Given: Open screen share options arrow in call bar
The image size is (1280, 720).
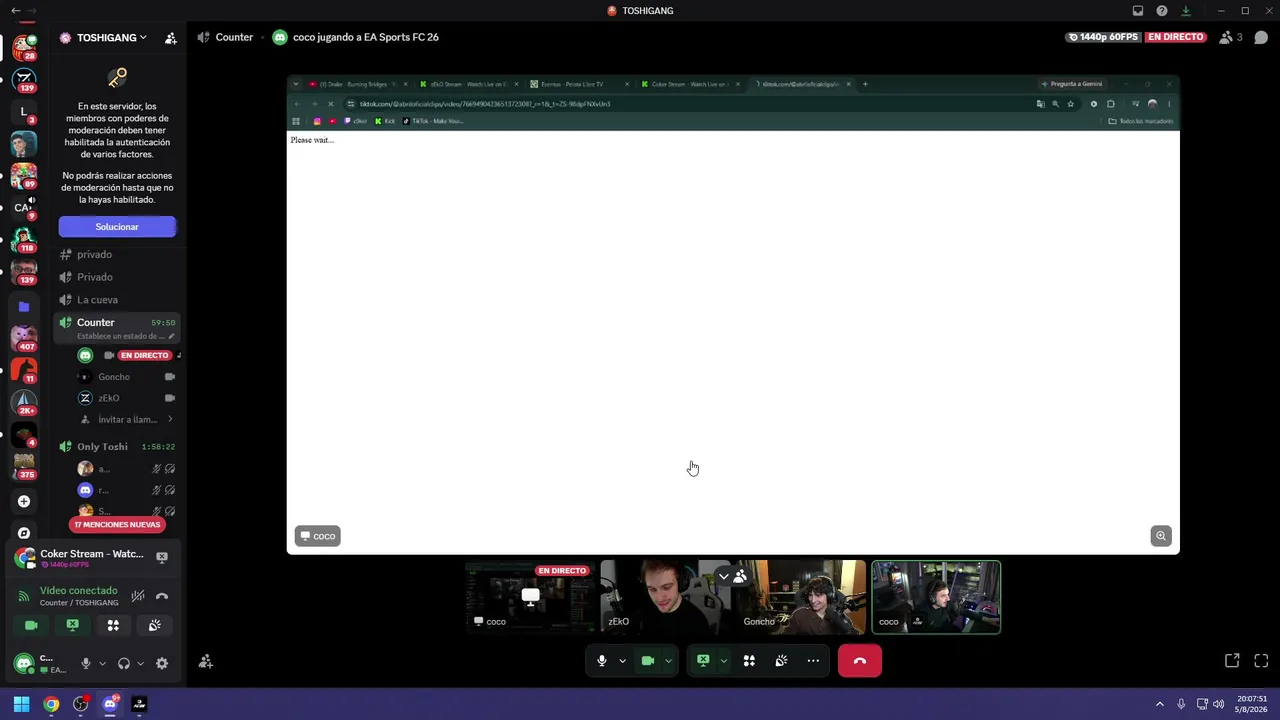Looking at the screenshot, I should 723,661.
